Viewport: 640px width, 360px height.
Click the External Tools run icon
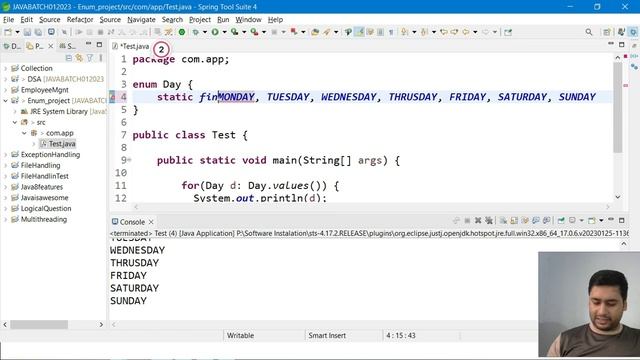(x=254, y=32)
